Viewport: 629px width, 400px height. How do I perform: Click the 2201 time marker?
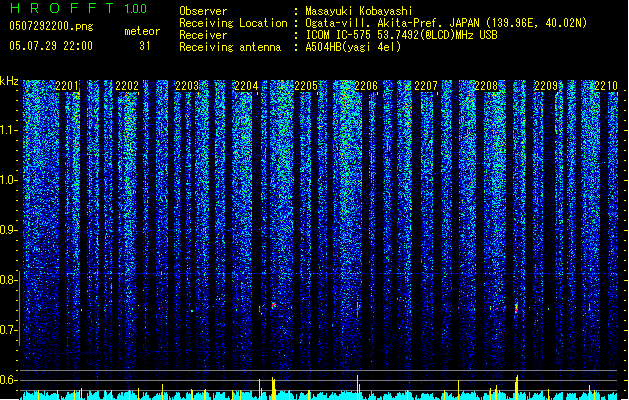coord(67,86)
